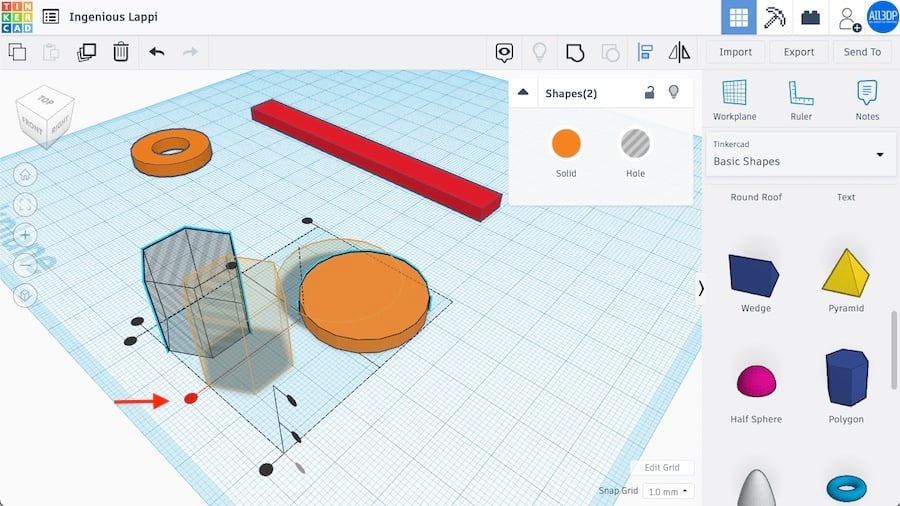
Task: Switch to the Bricks view tab
Action: [811, 18]
